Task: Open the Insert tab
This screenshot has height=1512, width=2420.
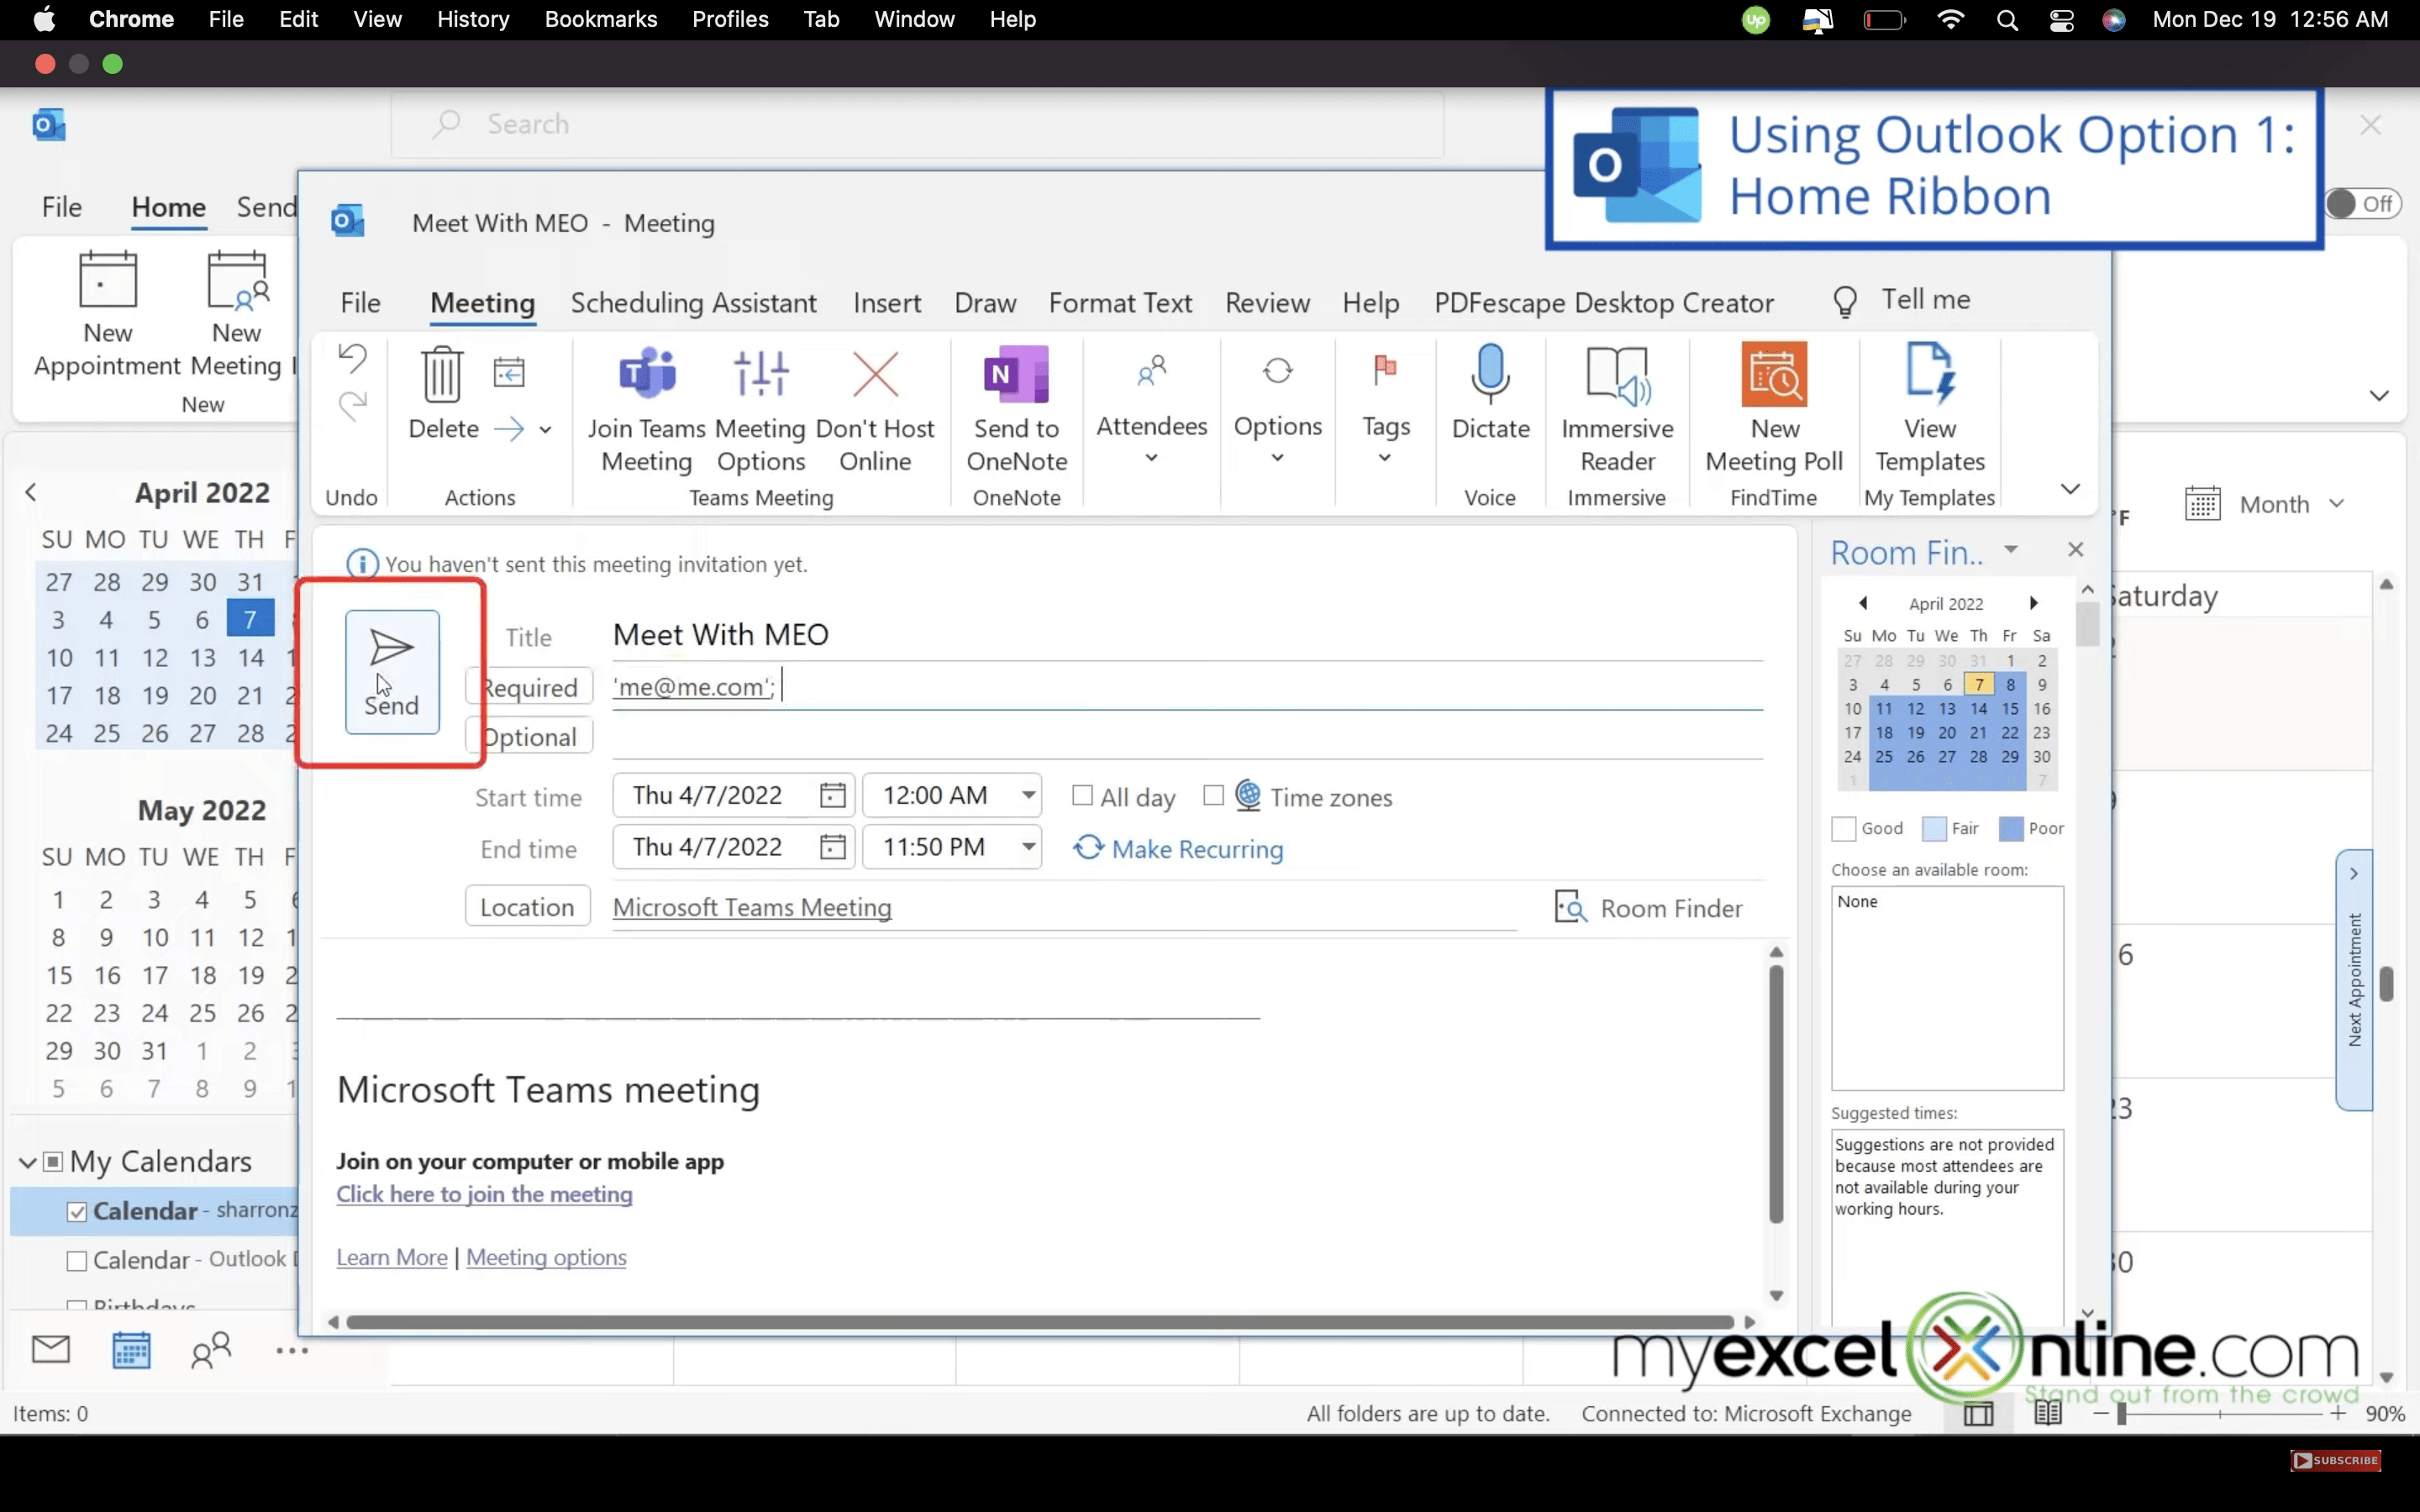Action: [x=887, y=303]
